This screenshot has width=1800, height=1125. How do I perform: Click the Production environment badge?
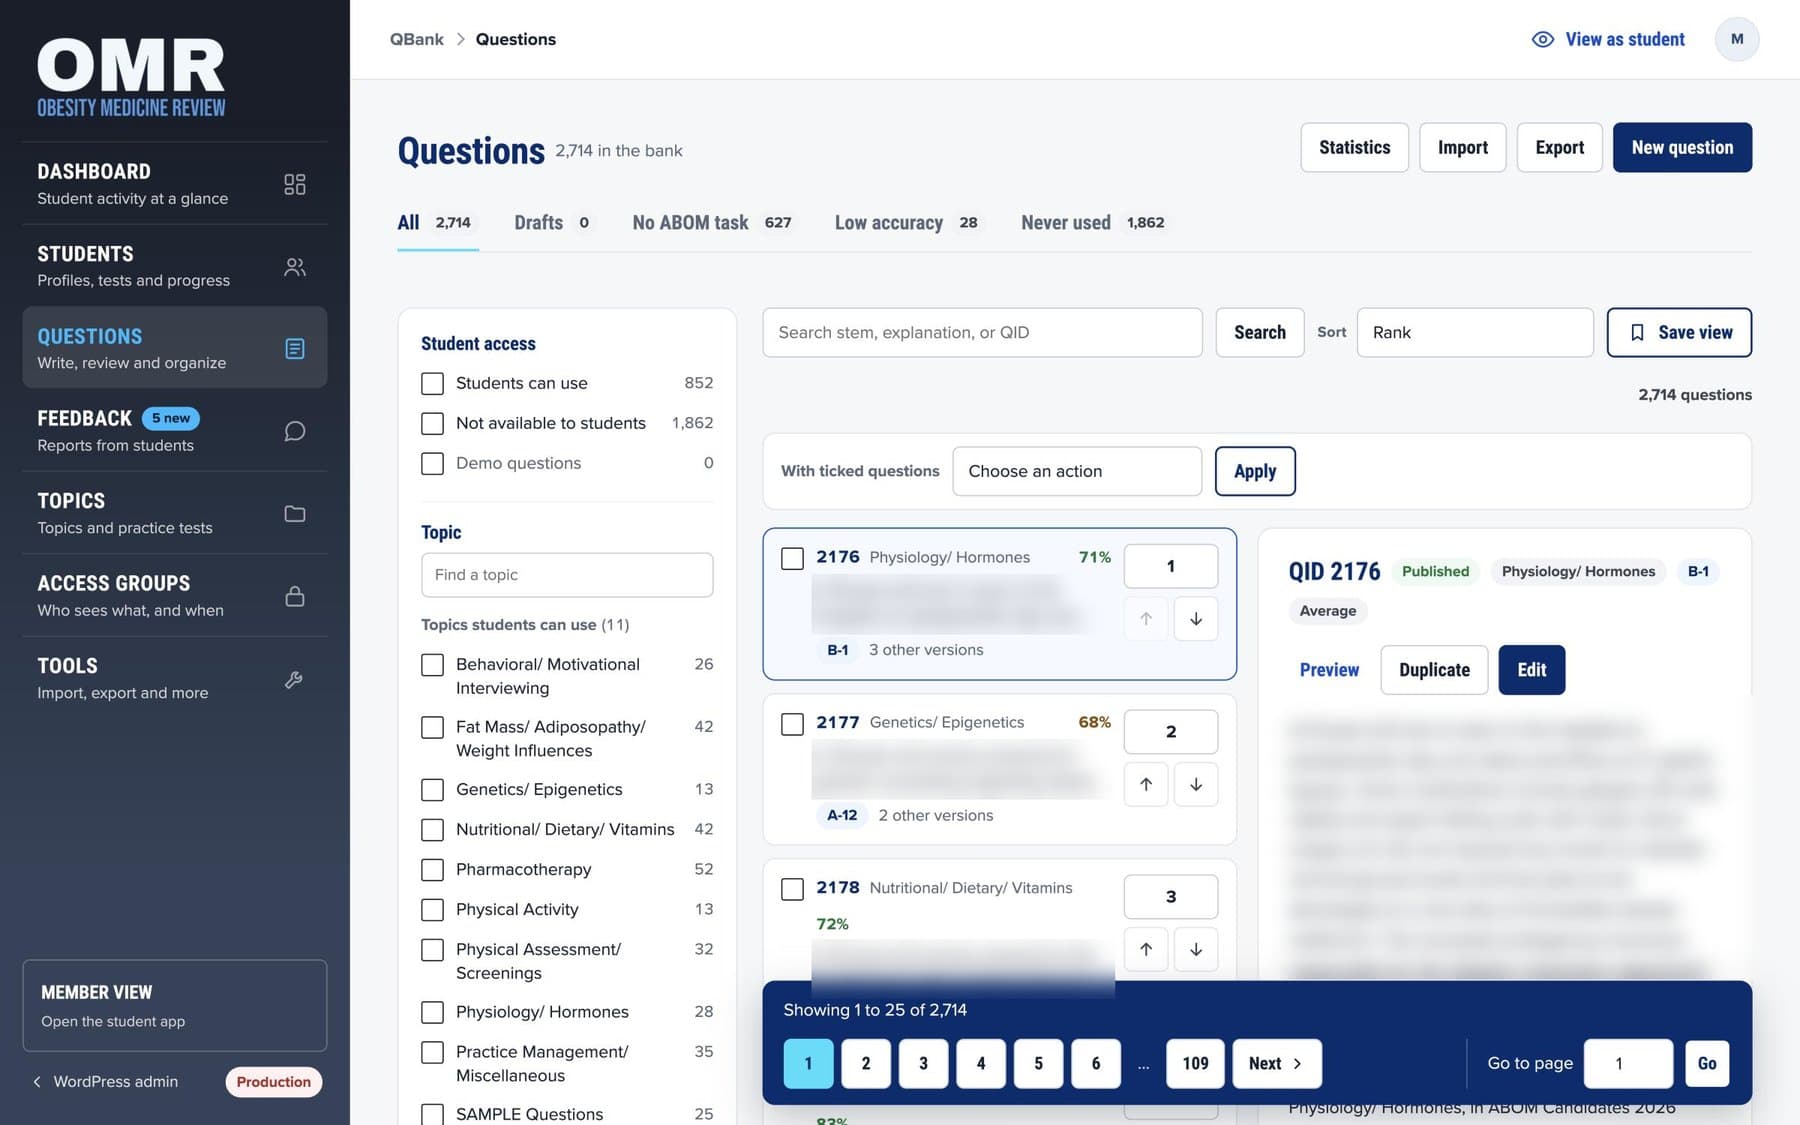point(273,1082)
